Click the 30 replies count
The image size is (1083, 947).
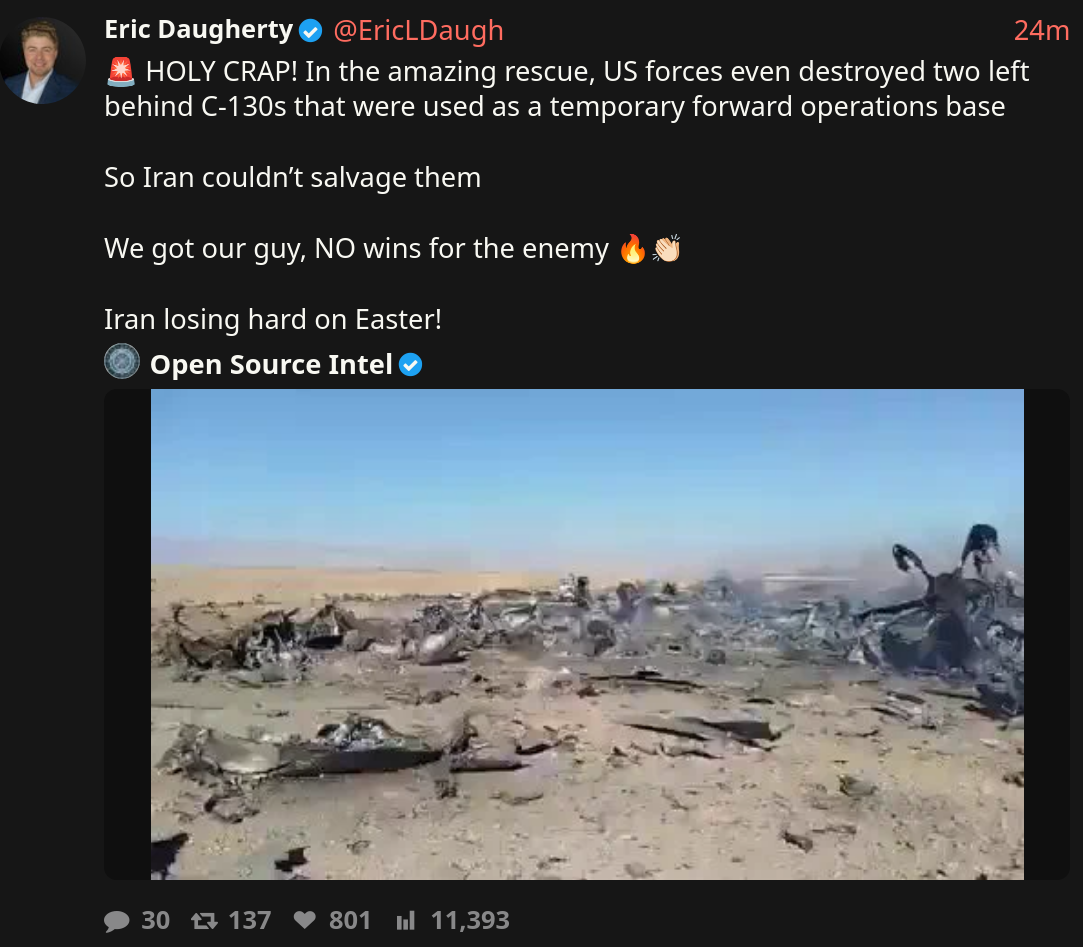click(155, 921)
